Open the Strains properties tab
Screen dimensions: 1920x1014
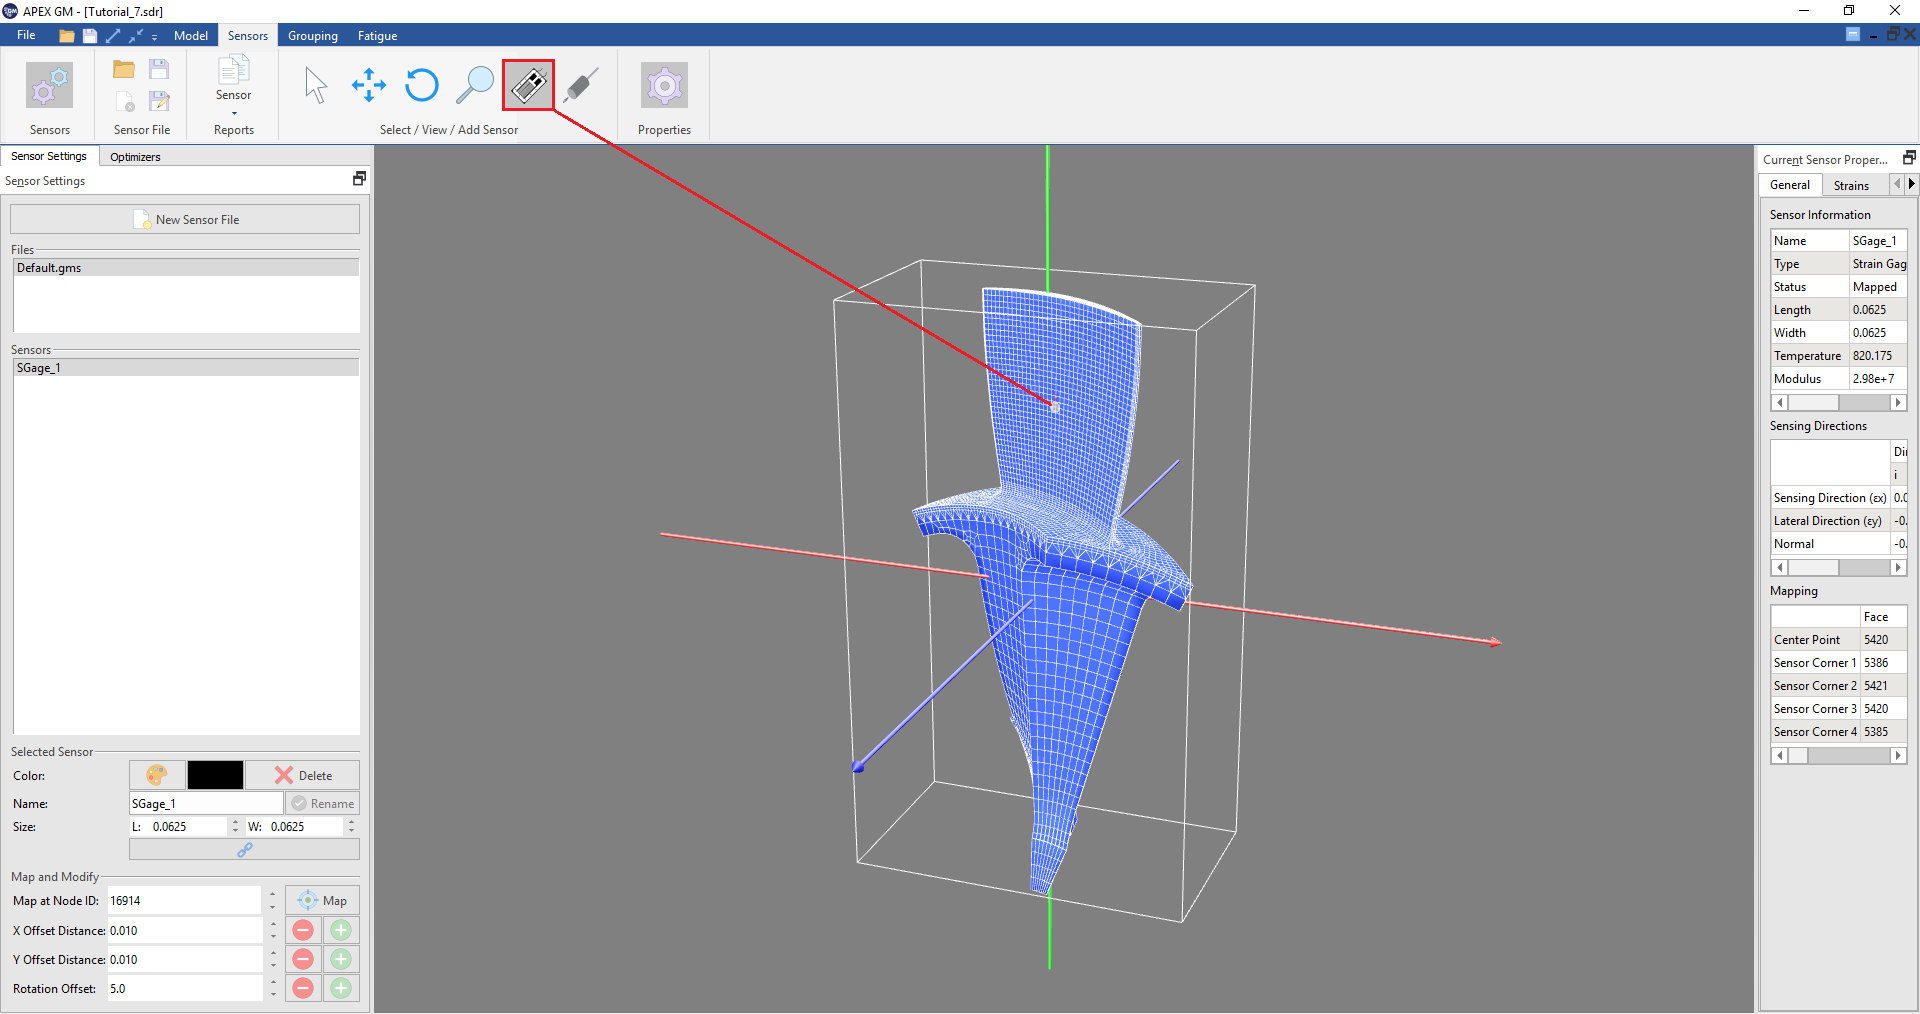point(1851,185)
